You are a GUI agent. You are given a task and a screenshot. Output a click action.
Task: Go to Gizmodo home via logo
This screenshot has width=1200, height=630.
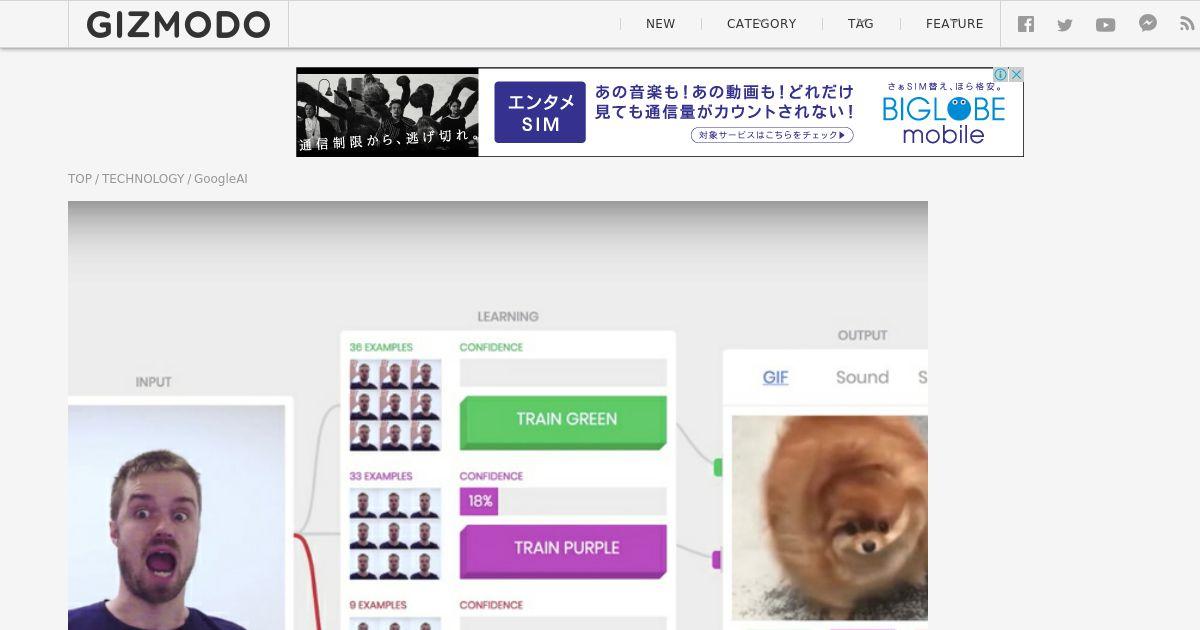(178, 24)
